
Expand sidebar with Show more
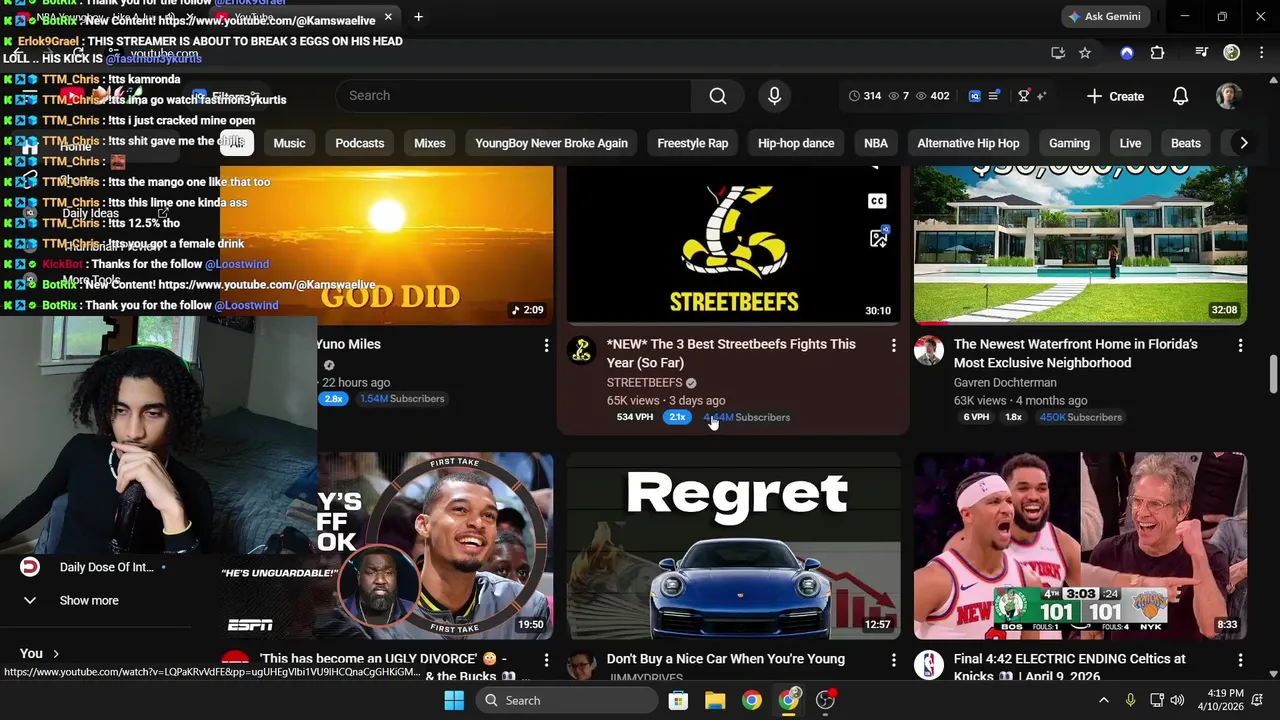coord(89,600)
